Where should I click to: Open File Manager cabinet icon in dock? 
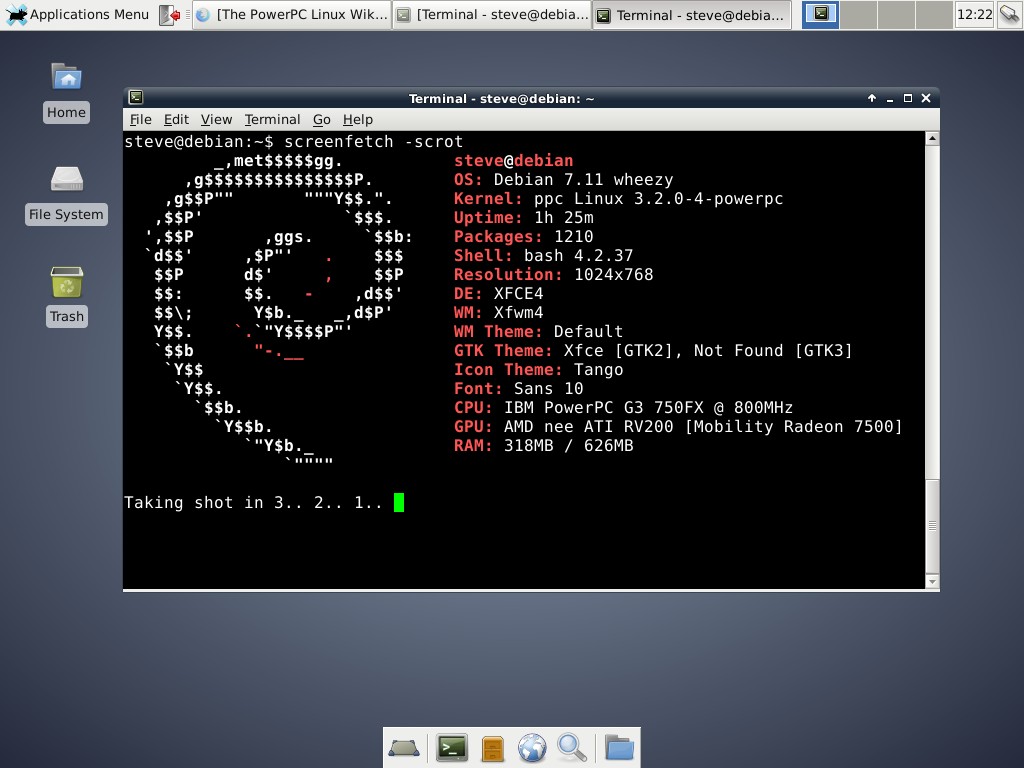coord(492,748)
